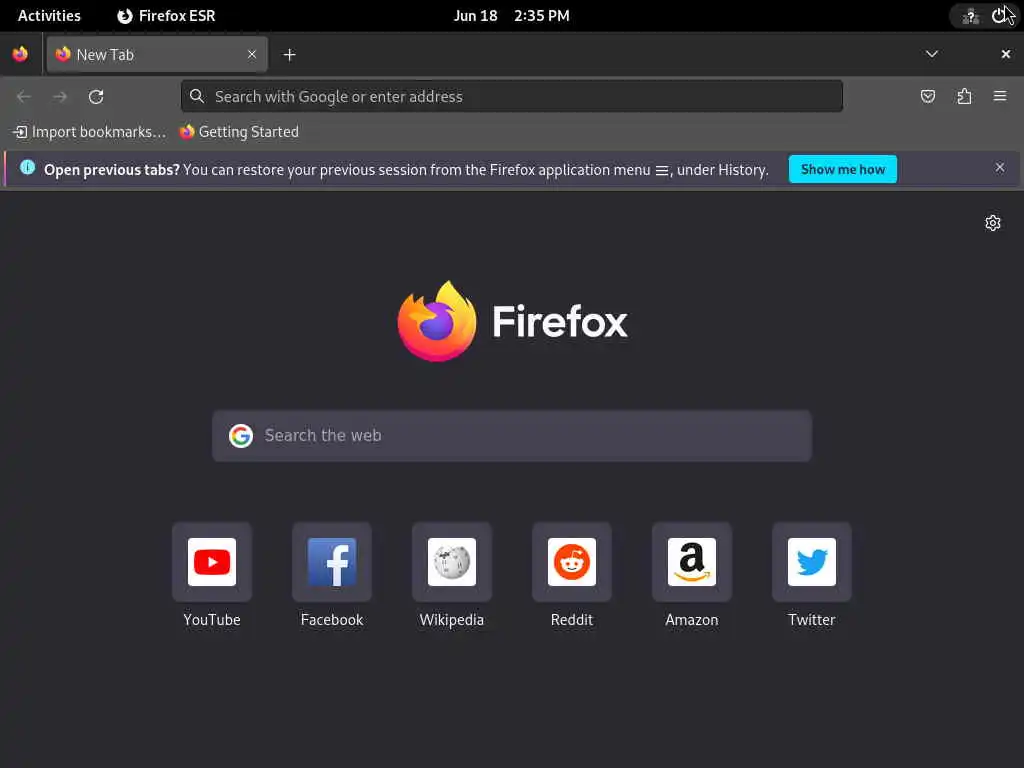Viewport: 1024px width, 768px height.
Task: Open Firefox ESR app menu in top bar
Action: click(166, 16)
